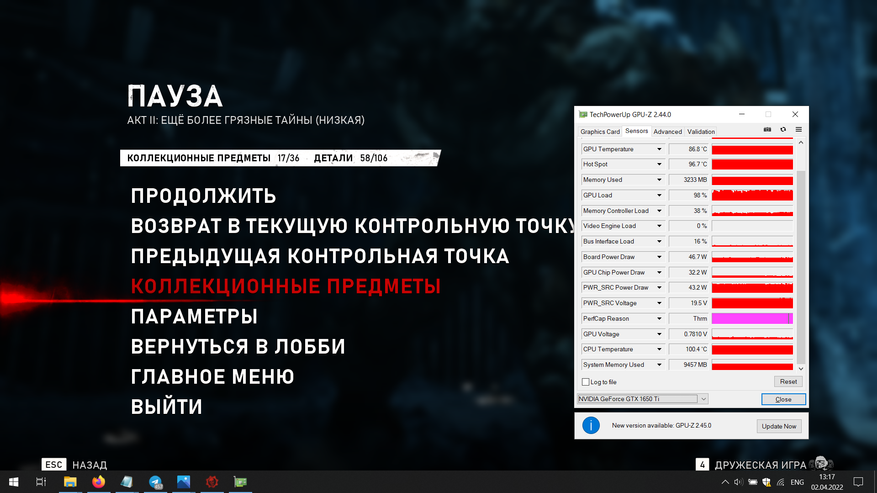
Task: Open the NVIDIA GeForce GTX 1650 Ti selector
Action: (643, 399)
